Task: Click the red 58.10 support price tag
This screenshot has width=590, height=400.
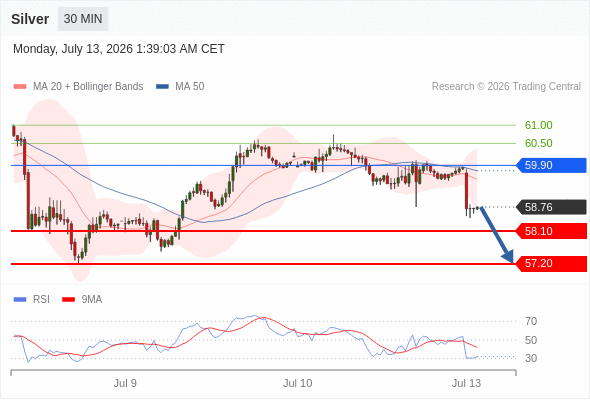Action: (551, 231)
